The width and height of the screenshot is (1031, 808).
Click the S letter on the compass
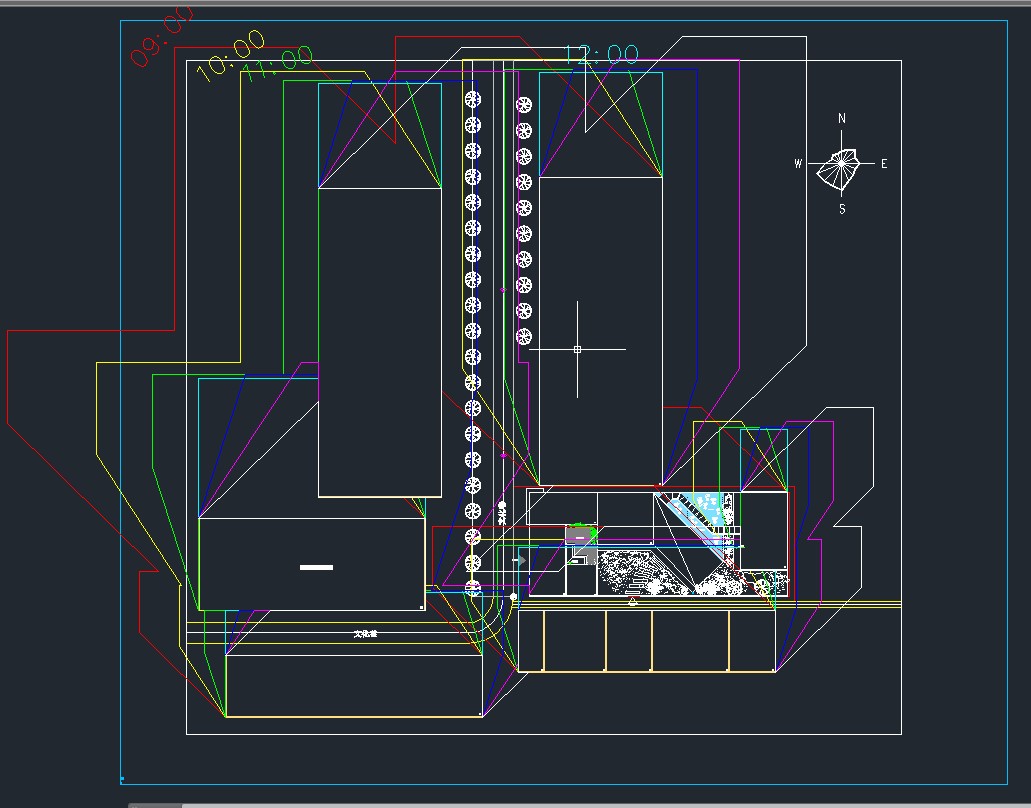[x=842, y=209]
